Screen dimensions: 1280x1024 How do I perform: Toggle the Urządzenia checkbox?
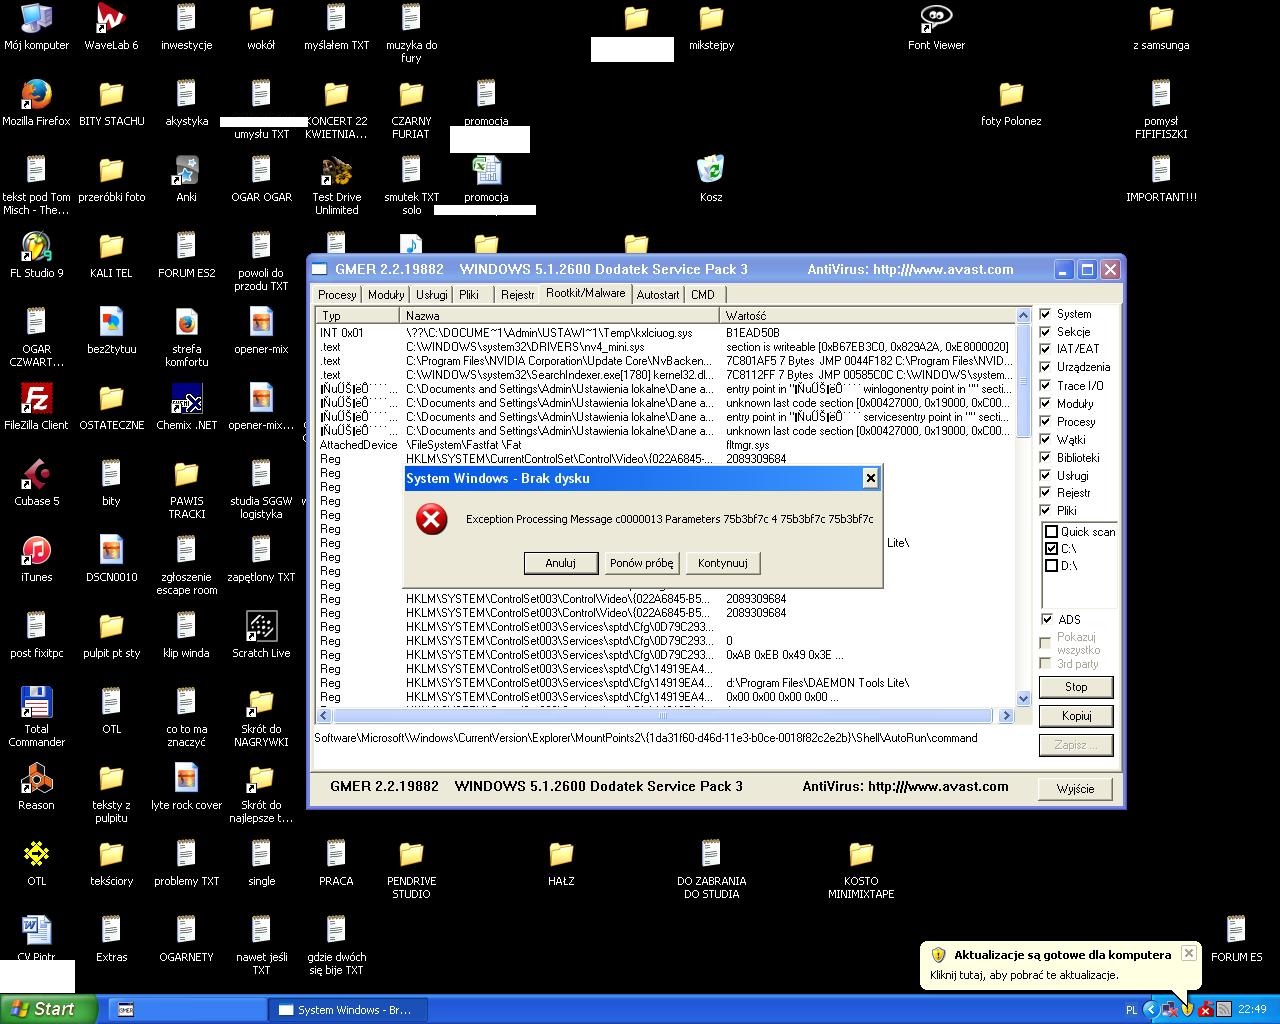click(x=1046, y=367)
